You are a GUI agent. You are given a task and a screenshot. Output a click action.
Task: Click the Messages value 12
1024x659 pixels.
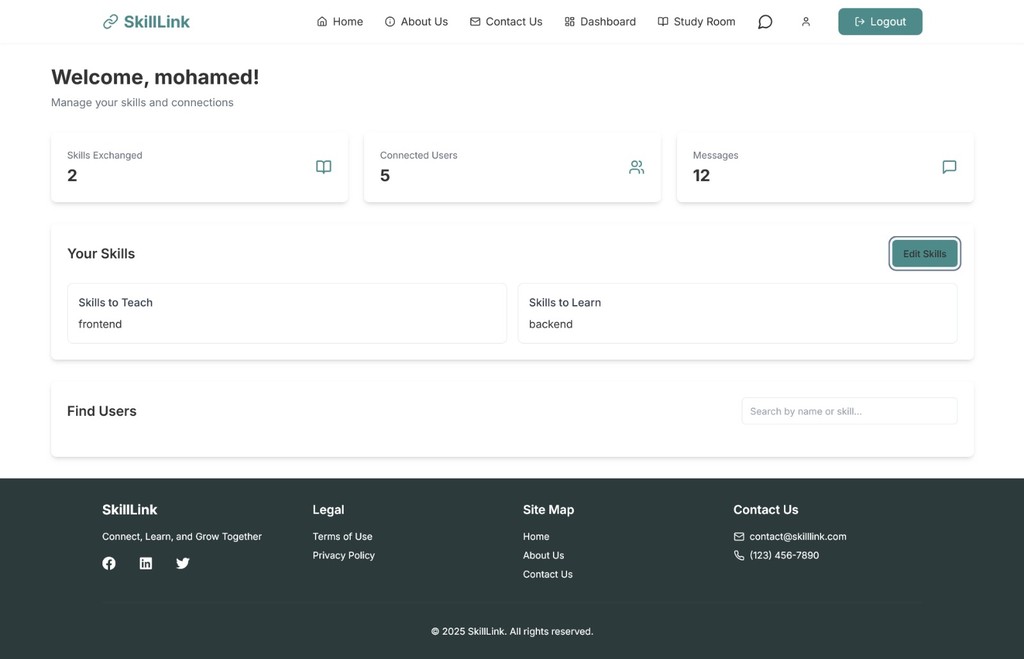[x=701, y=176]
